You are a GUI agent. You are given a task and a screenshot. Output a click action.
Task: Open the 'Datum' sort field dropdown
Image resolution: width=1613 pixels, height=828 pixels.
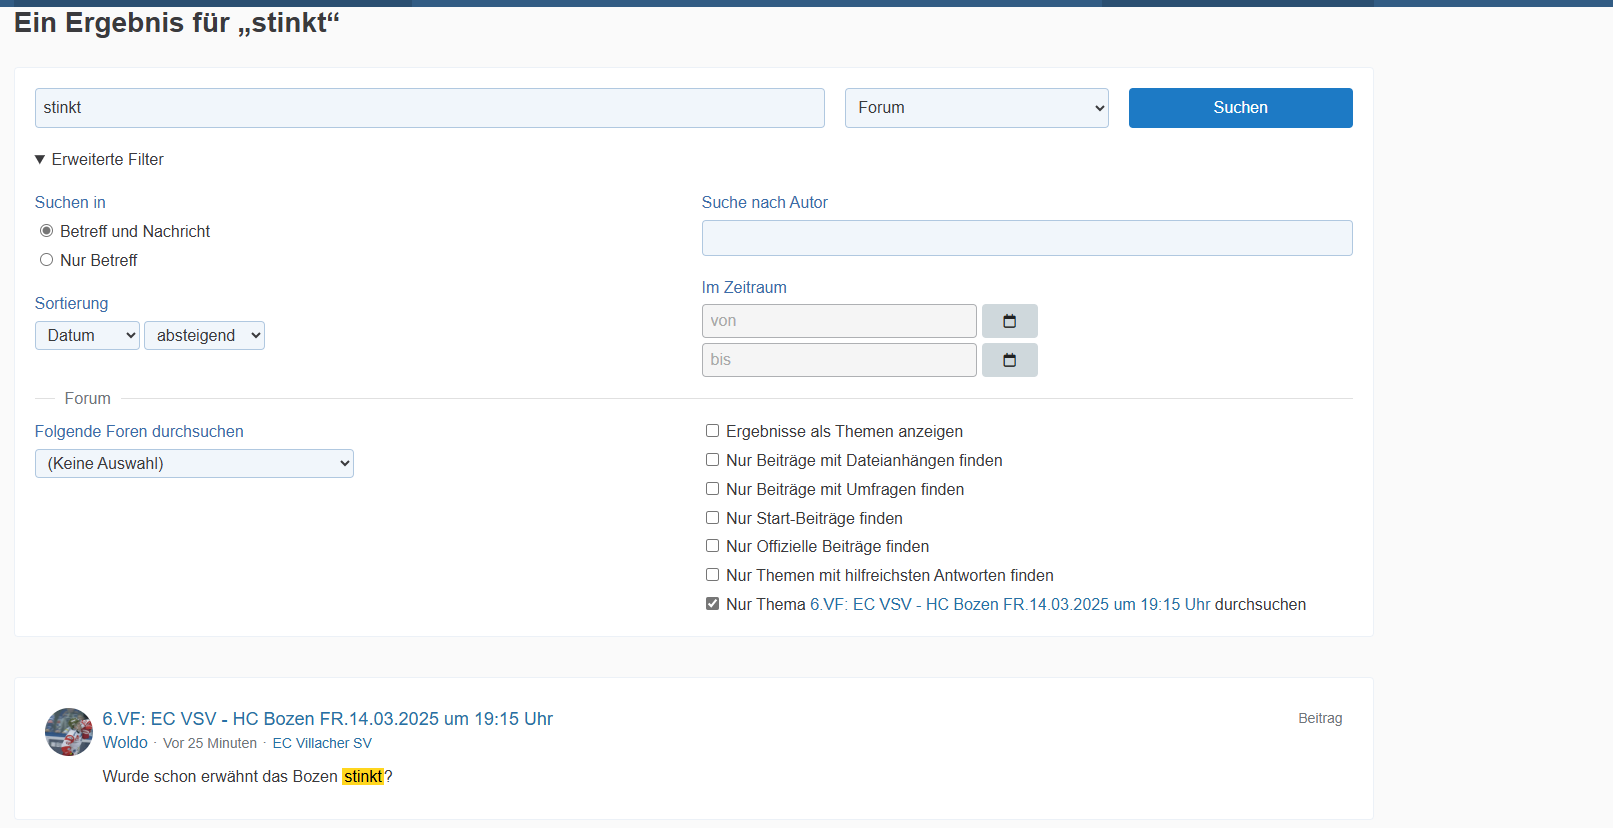pos(87,336)
